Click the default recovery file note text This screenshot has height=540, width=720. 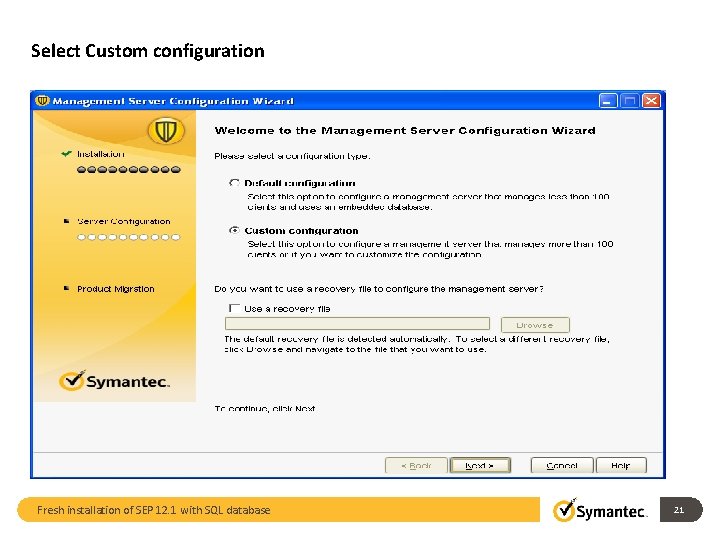tap(417, 344)
